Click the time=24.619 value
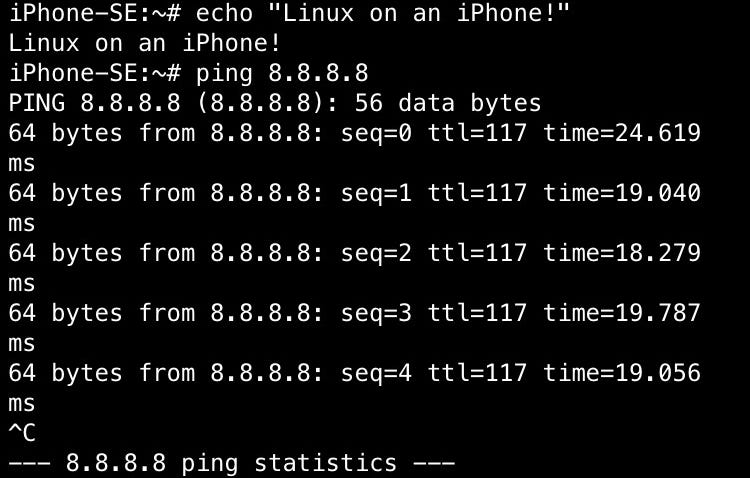Viewport: 750px width, 478px height. [x=621, y=133]
